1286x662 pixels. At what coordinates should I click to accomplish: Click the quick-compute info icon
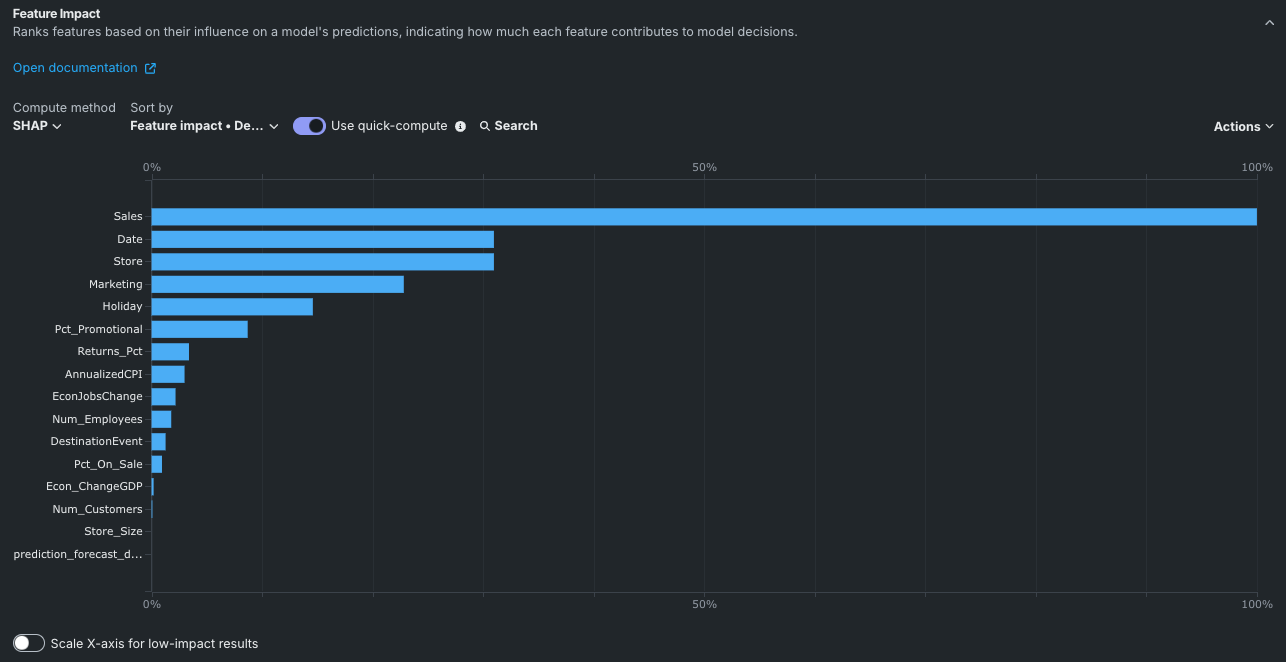coord(460,126)
